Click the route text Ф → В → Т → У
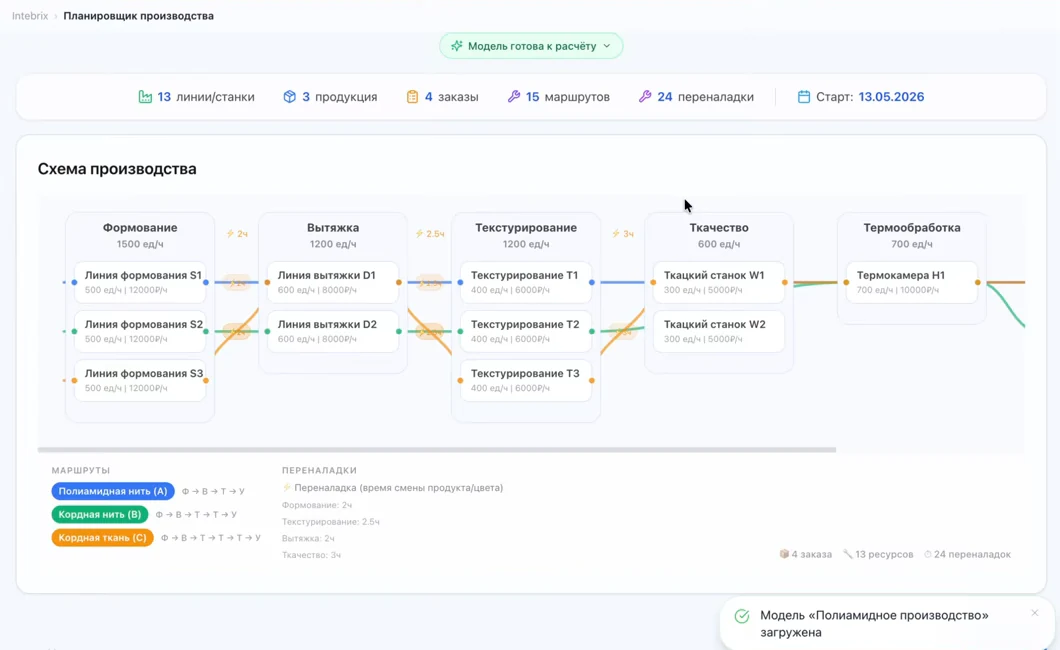 tap(213, 491)
